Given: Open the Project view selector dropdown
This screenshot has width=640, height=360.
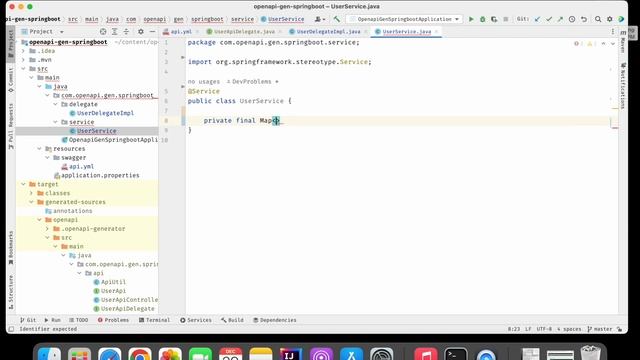Looking at the screenshot, I should (42, 31).
